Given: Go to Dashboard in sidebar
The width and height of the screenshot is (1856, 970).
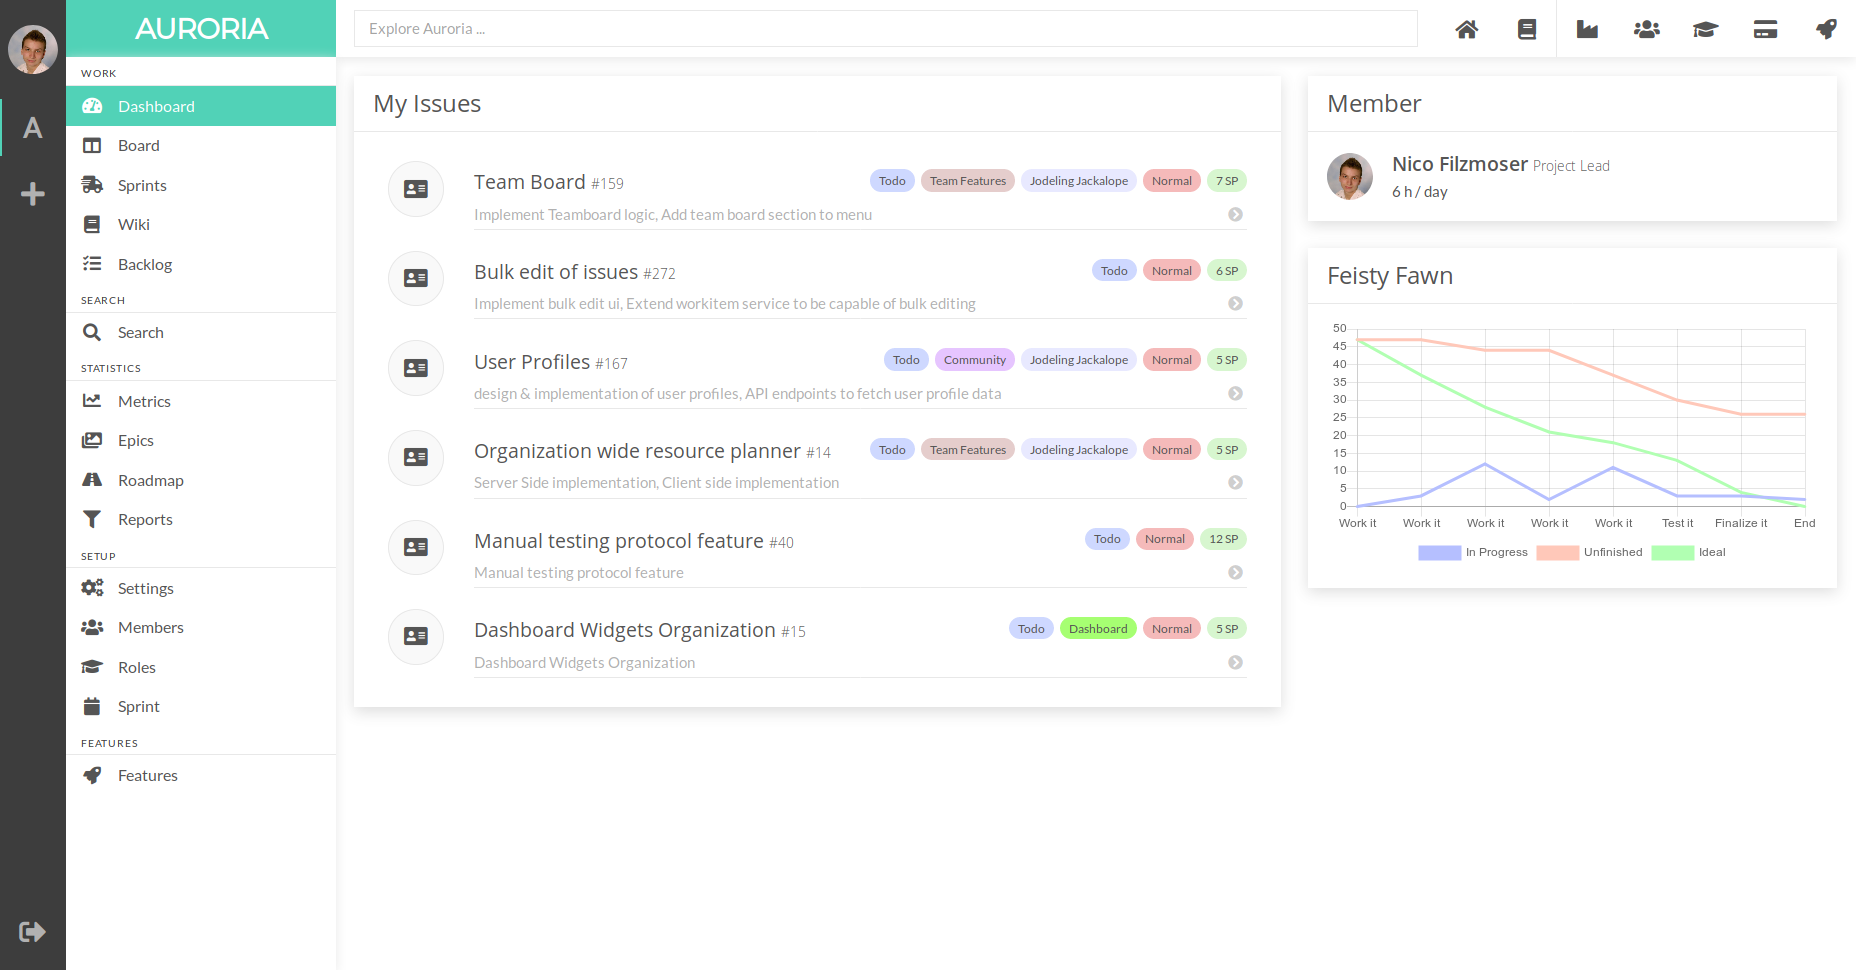Looking at the screenshot, I should tap(201, 106).
